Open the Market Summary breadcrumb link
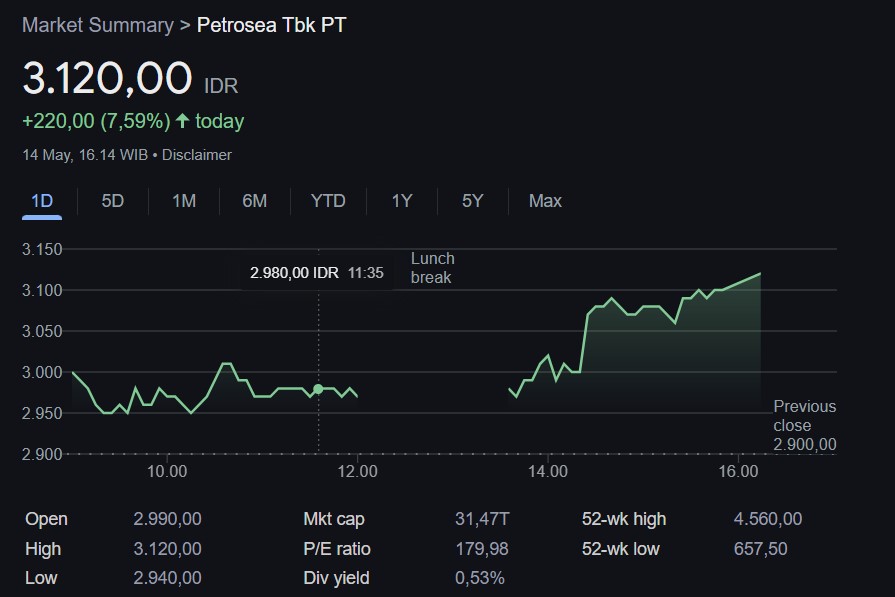 coord(97,25)
